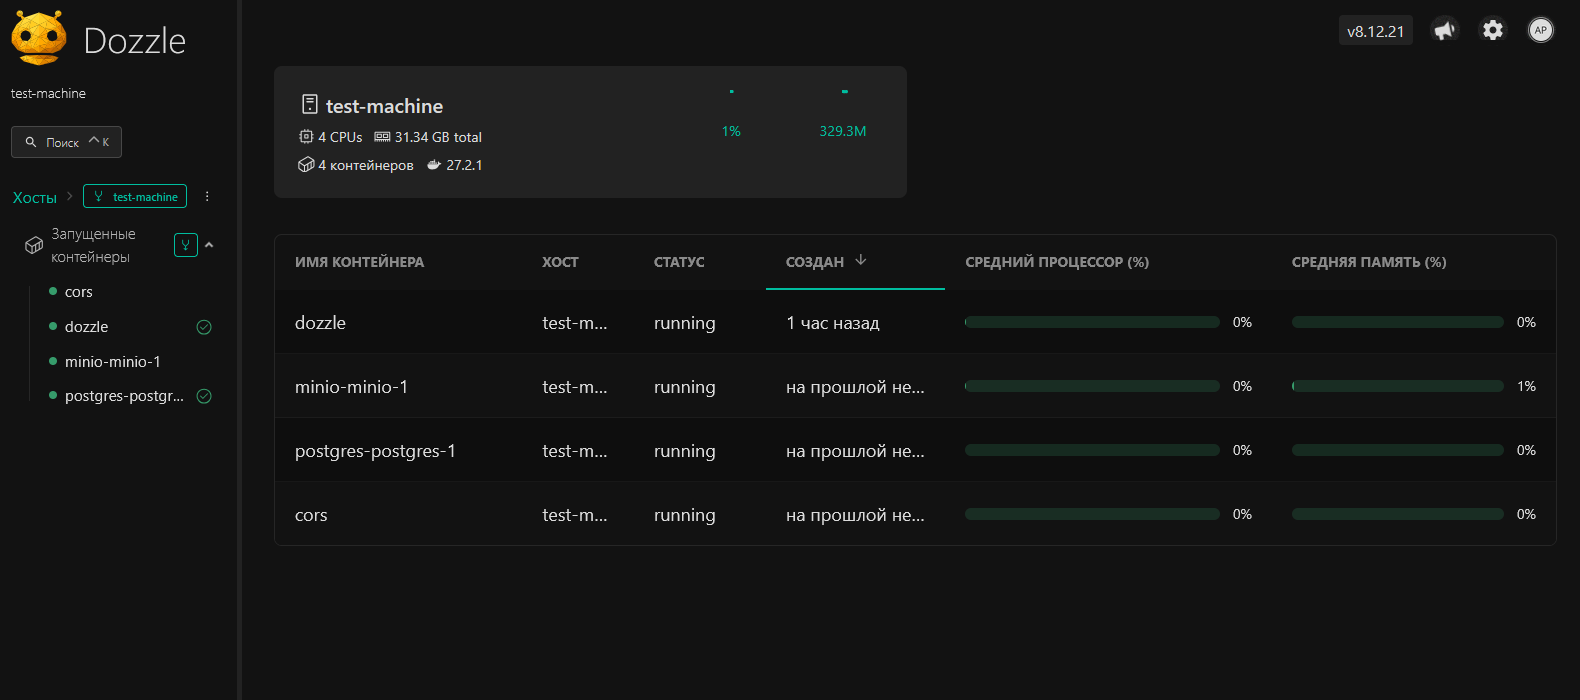Open minio-minio-1 in the sidebar
Screen dimensions: 1580x700
pos(113,361)
